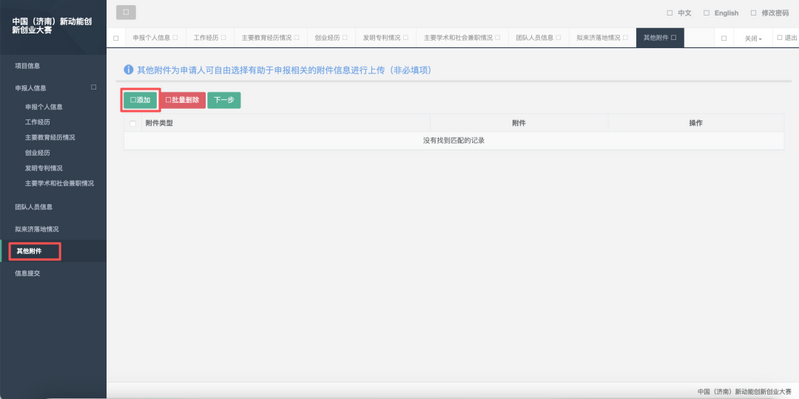Switch to the 工作经历 tab
This screenshot has height=399, width=799.
pyautogui.click(x=206, y=38)
